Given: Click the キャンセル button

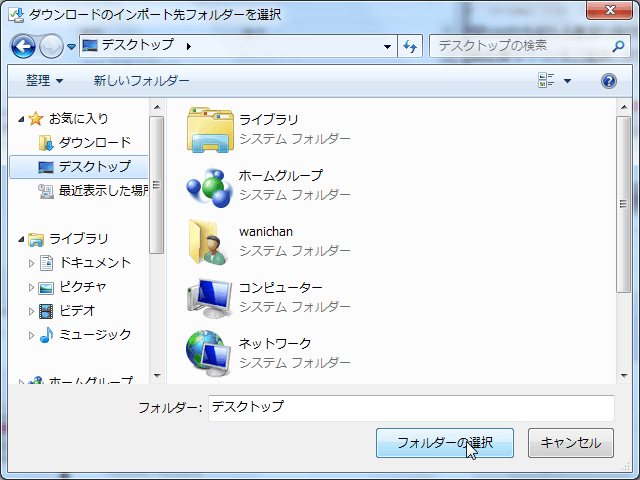Looking at the screenshot, I should [x=571, y=443].
